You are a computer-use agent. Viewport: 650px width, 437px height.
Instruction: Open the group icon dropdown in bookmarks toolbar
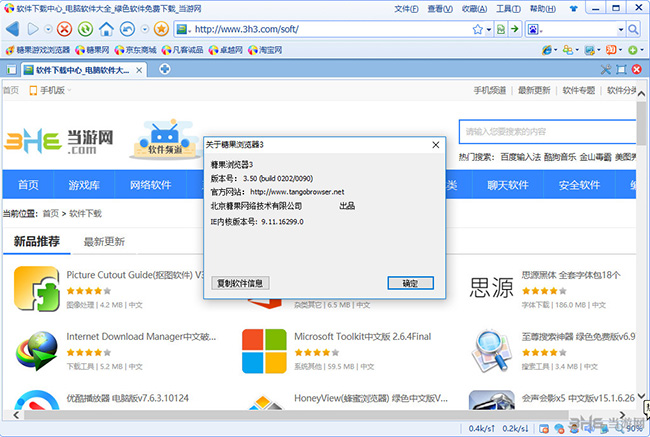tap(577, 50)
